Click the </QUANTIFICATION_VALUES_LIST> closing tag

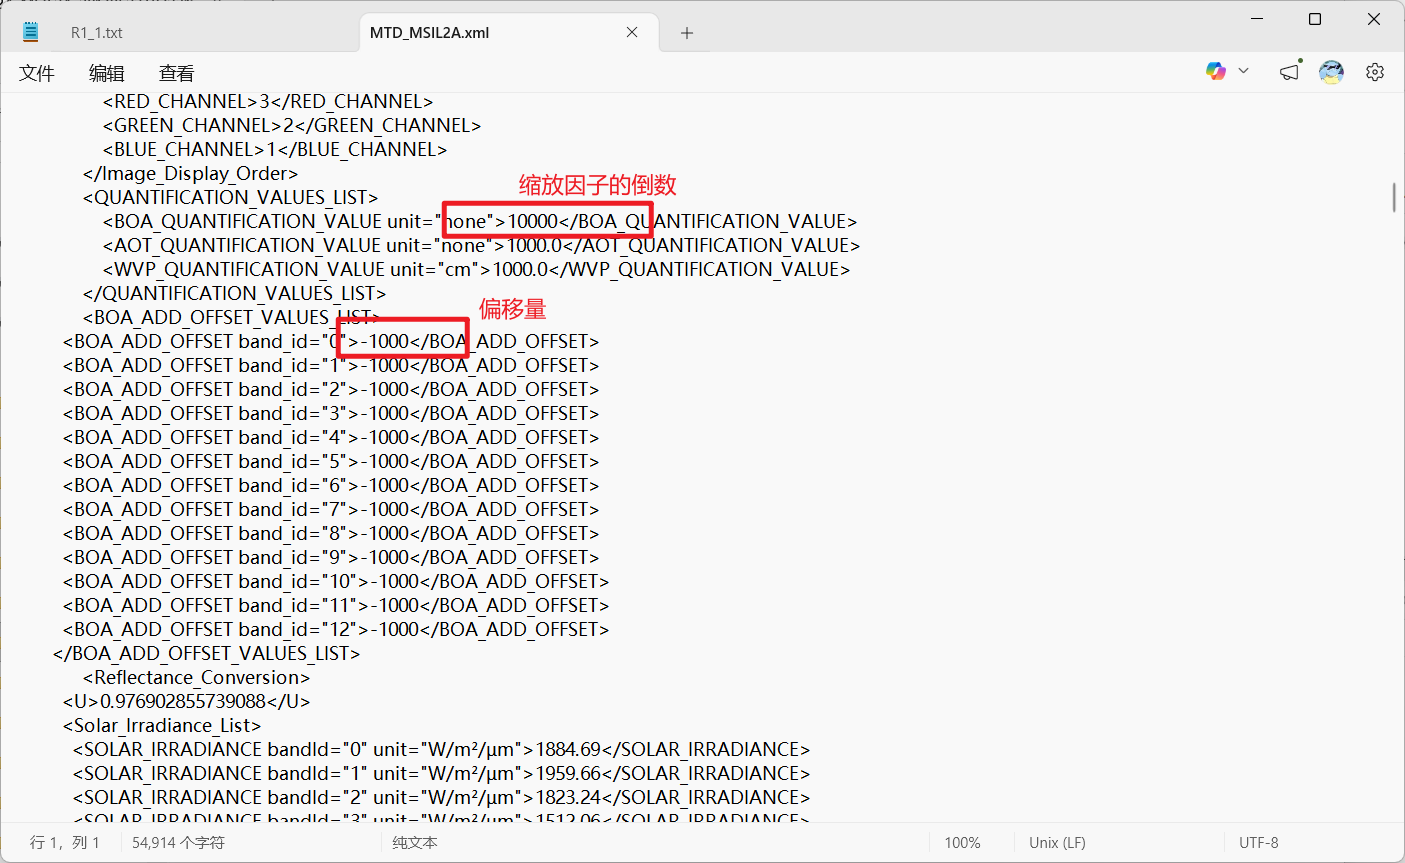point(235,293)
